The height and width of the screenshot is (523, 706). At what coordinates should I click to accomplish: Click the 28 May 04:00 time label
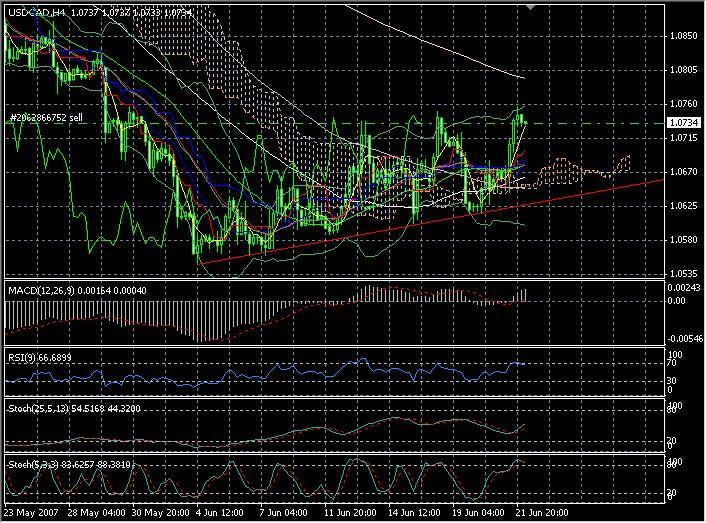click(x=96, y=513)
